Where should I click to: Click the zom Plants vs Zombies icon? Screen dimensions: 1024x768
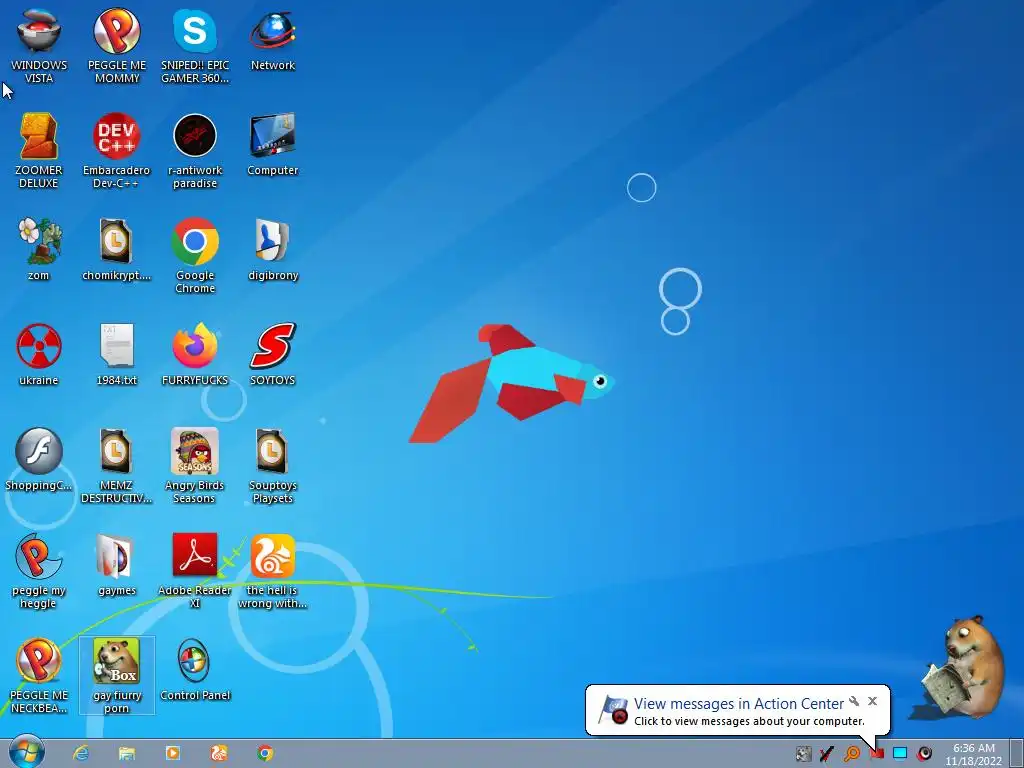click(39, 249)
